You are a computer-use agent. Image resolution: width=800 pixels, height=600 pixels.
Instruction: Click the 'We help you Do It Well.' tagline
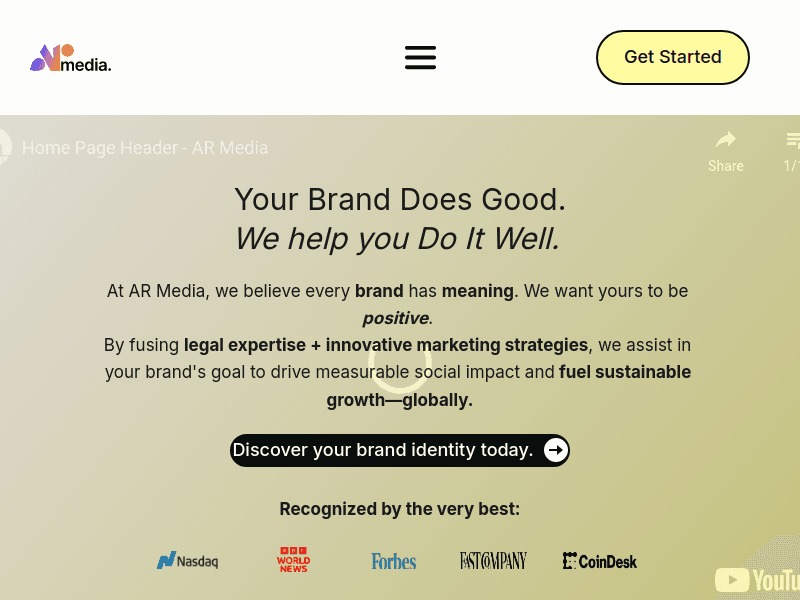pos(397,239)
